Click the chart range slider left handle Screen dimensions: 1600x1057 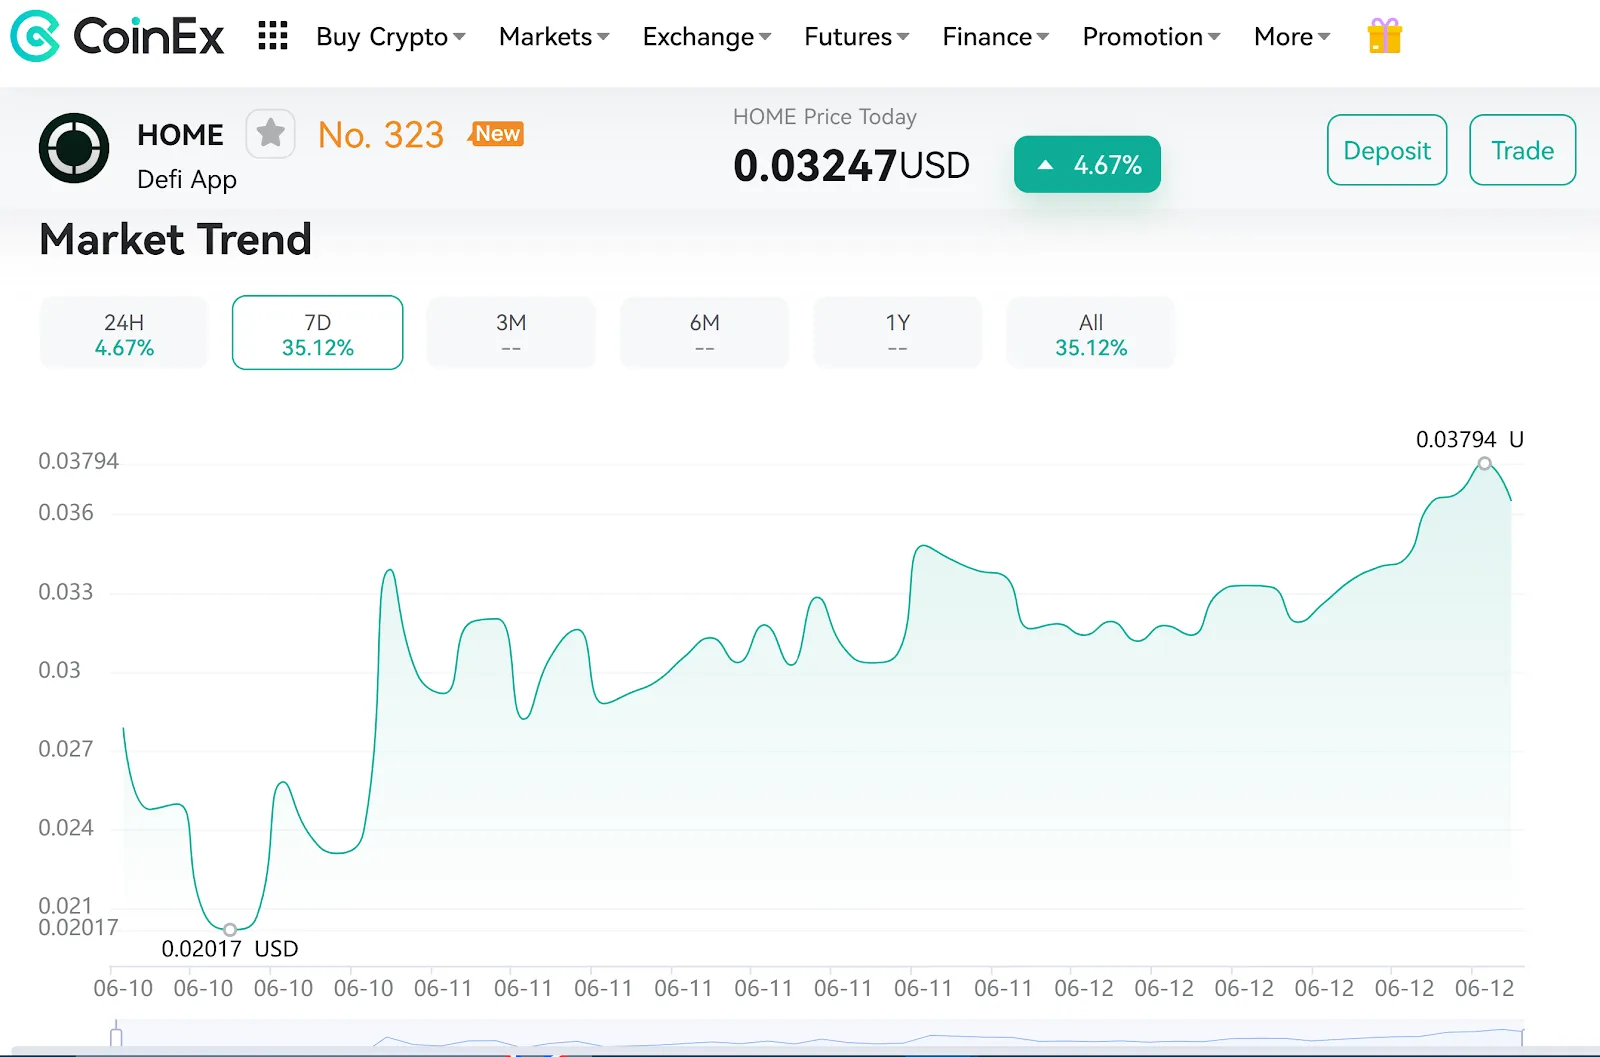click(116, 1035)
